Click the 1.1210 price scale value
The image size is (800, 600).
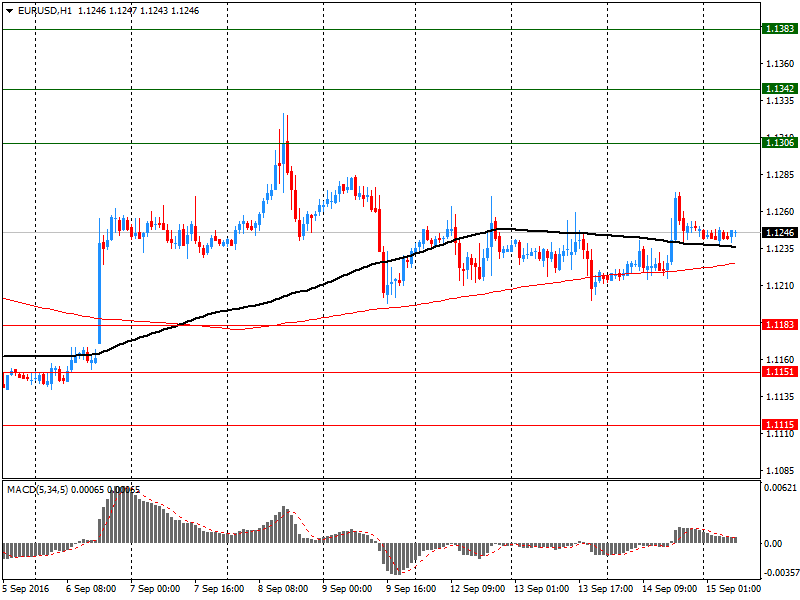pyautogui.click(x=780, y=286)
